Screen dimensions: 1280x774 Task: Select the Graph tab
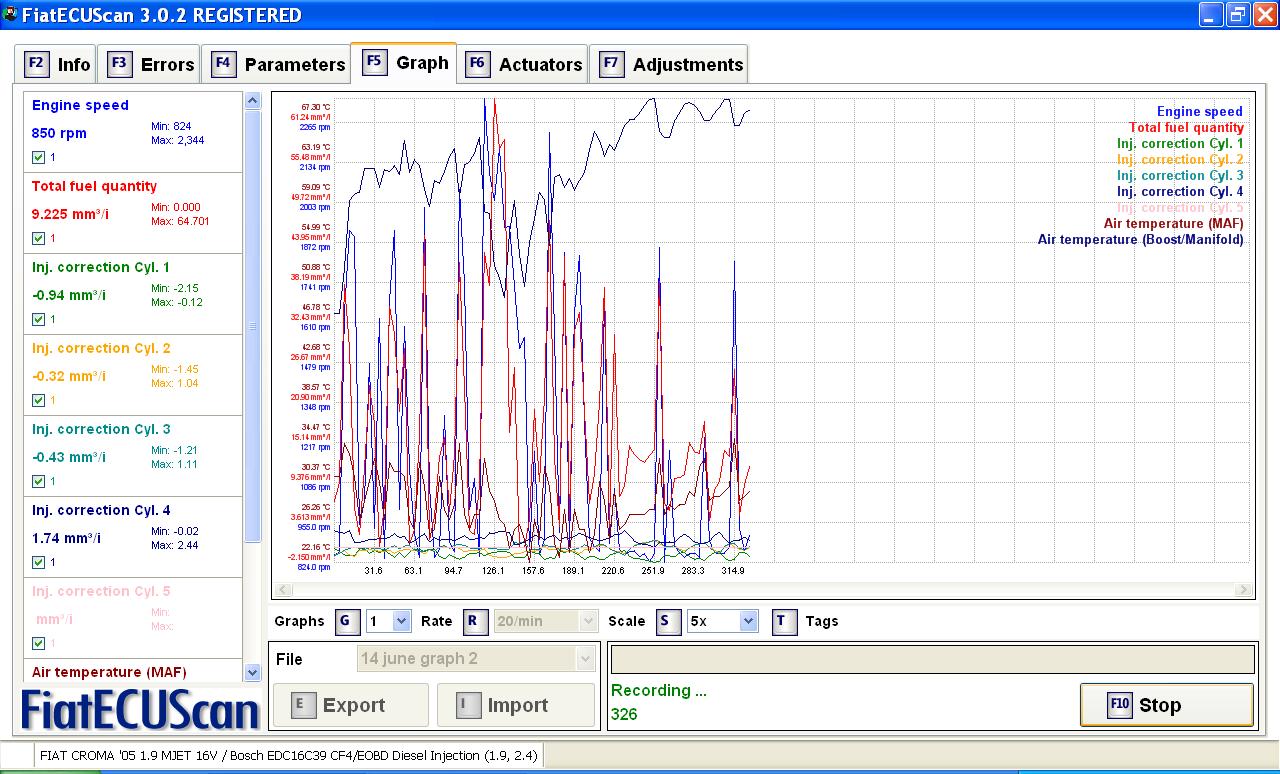pos(404,62)
